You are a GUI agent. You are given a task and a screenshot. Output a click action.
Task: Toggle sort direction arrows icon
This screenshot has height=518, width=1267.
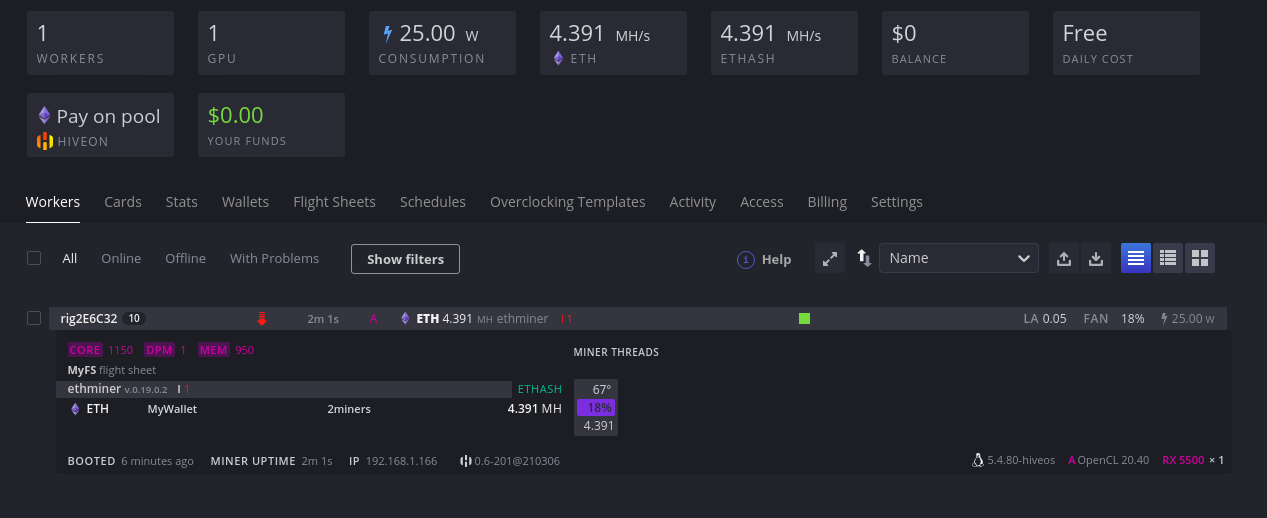[865, 259]
